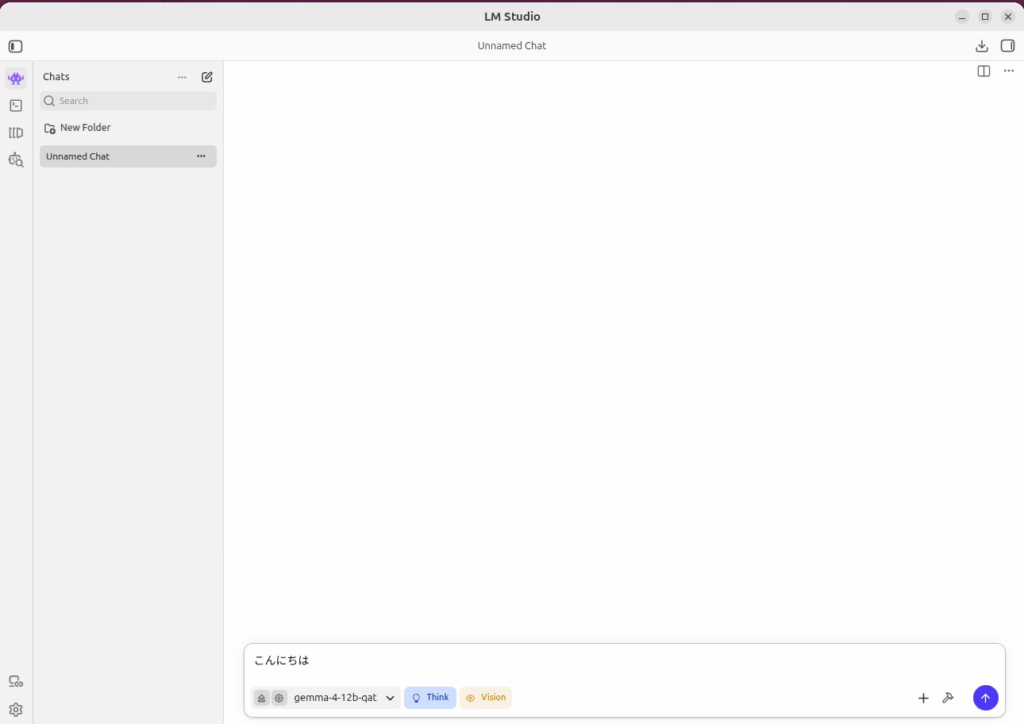The height and width of the screenshot is (724, 1024).
Task: Open Unnamed Chat row options ellipsis
Action: pyautogui.click(x=201, y=156)
